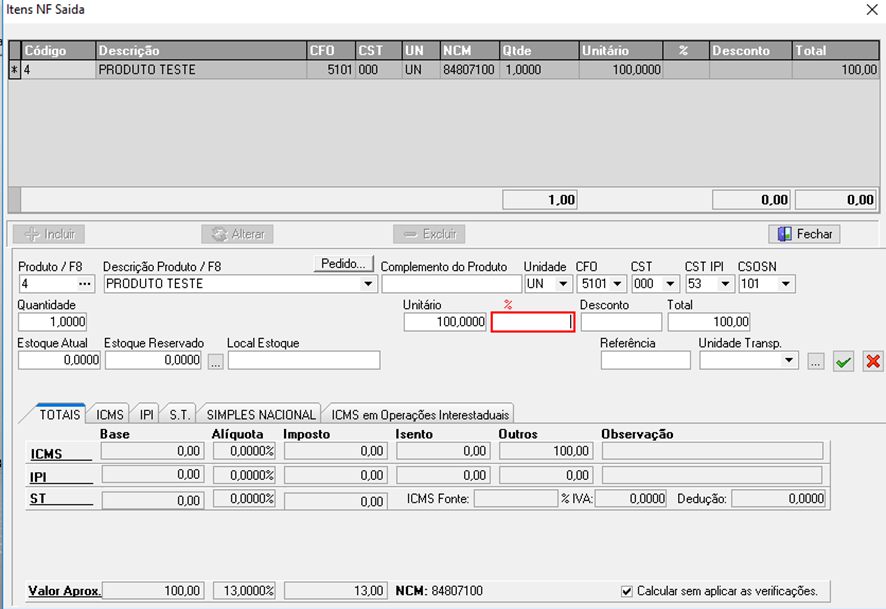Click the ICMS Observação field
This screenshot has height=609, width=886.
712,451
